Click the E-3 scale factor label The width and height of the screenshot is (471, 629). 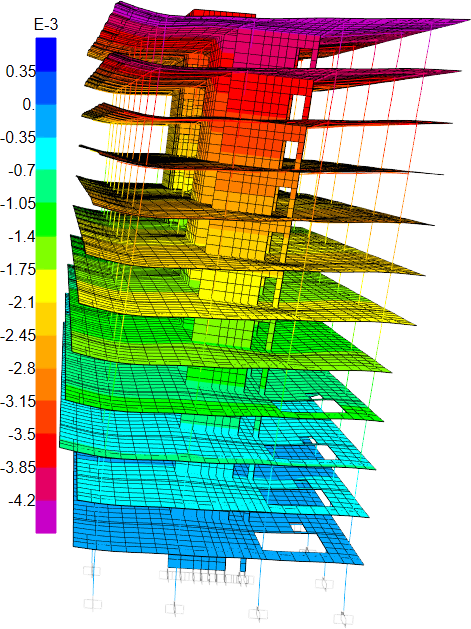point(46,25)
